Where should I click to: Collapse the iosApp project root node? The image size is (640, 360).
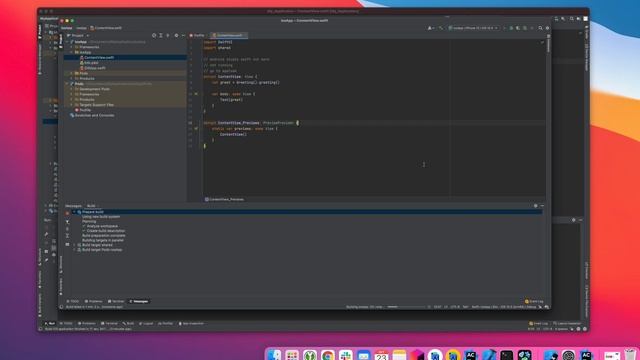click(x=67, y=42)
